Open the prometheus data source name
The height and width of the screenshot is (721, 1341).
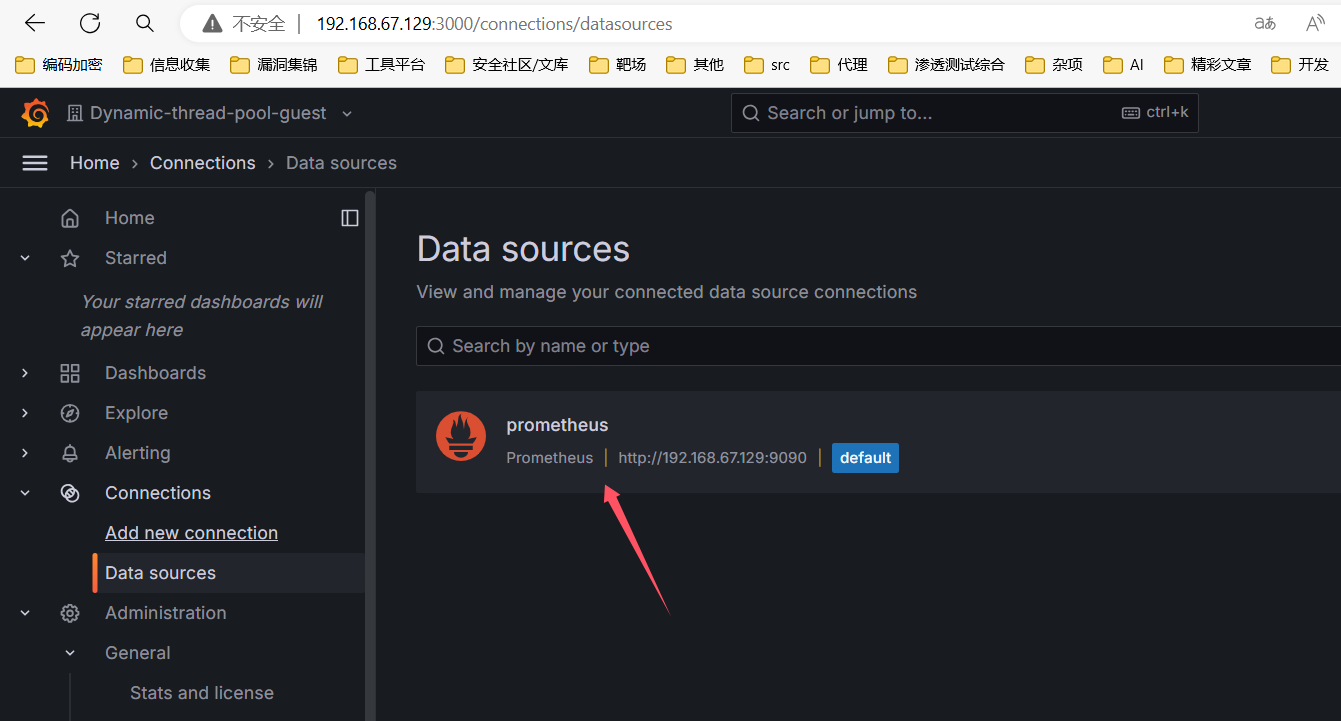click(557, 425)
